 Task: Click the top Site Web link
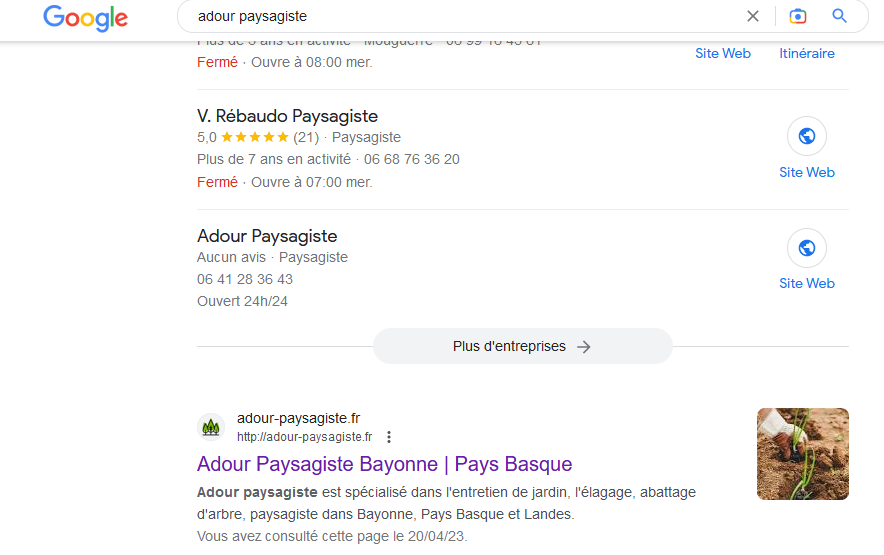click(722, 54)
